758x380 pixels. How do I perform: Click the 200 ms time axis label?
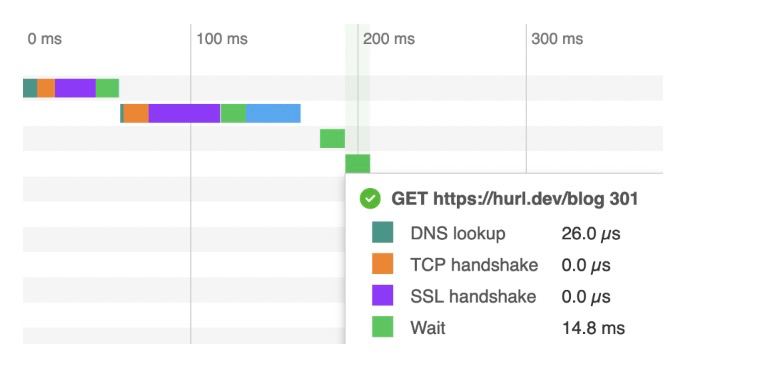pos(389,39)
